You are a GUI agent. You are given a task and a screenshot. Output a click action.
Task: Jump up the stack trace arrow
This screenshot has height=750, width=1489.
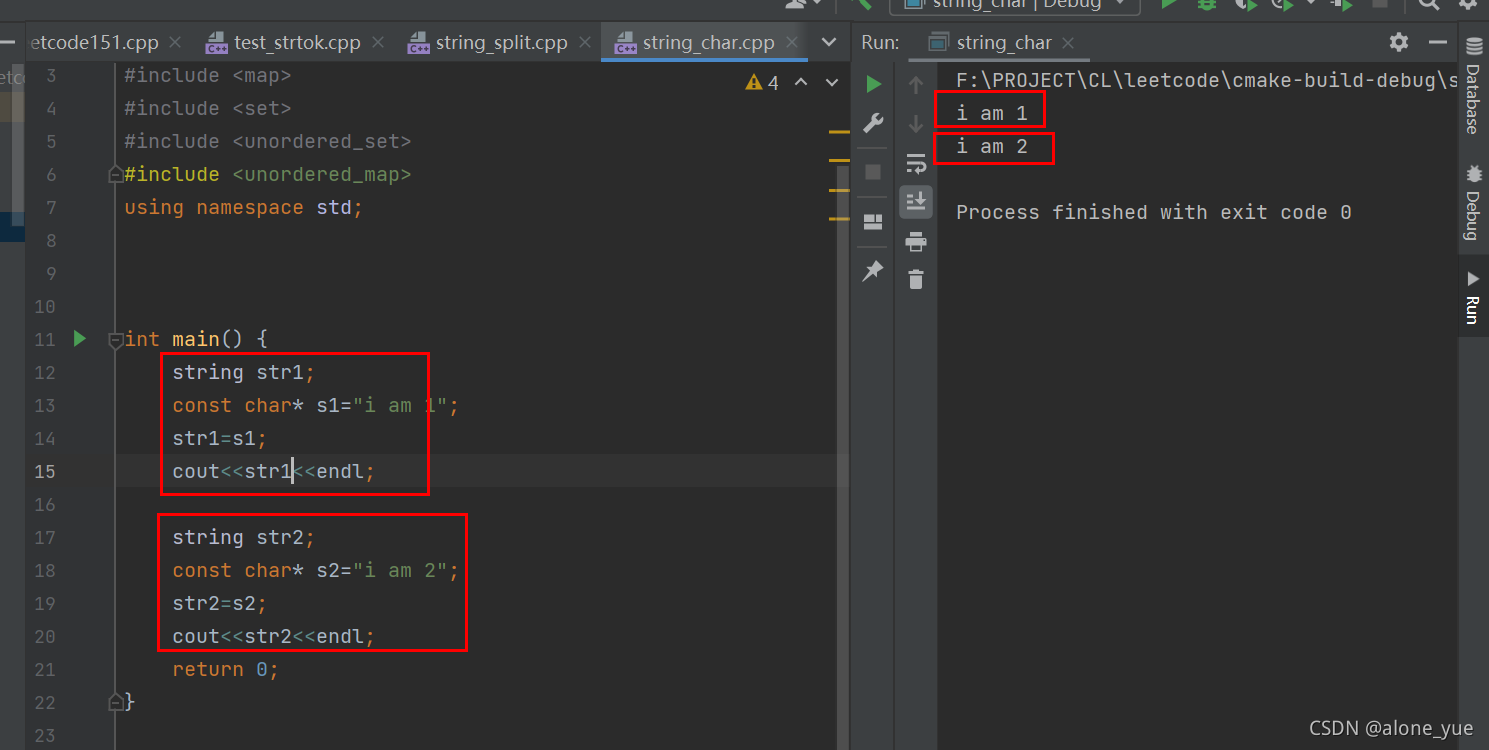pyautogui.click(x=915, y=85)
